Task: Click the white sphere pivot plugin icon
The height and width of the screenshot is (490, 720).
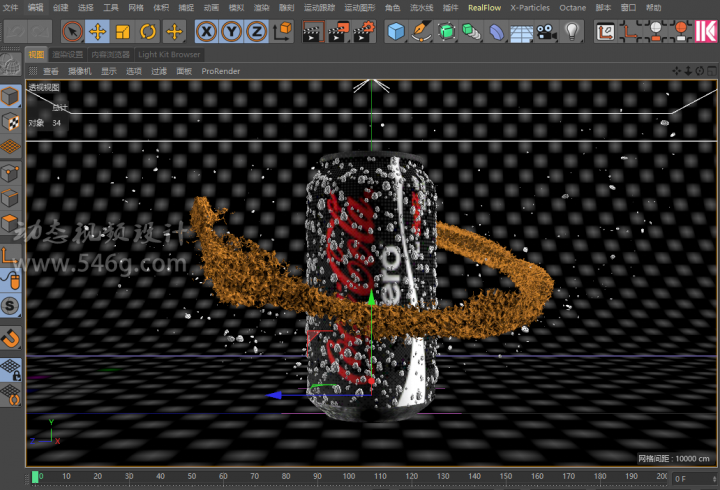Action: (656, 32)
